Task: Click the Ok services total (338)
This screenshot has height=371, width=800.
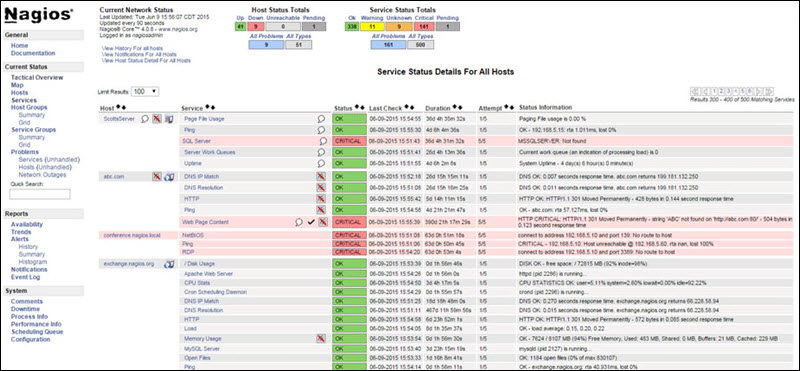Action: pyautogui.click(x=351, y=27)
